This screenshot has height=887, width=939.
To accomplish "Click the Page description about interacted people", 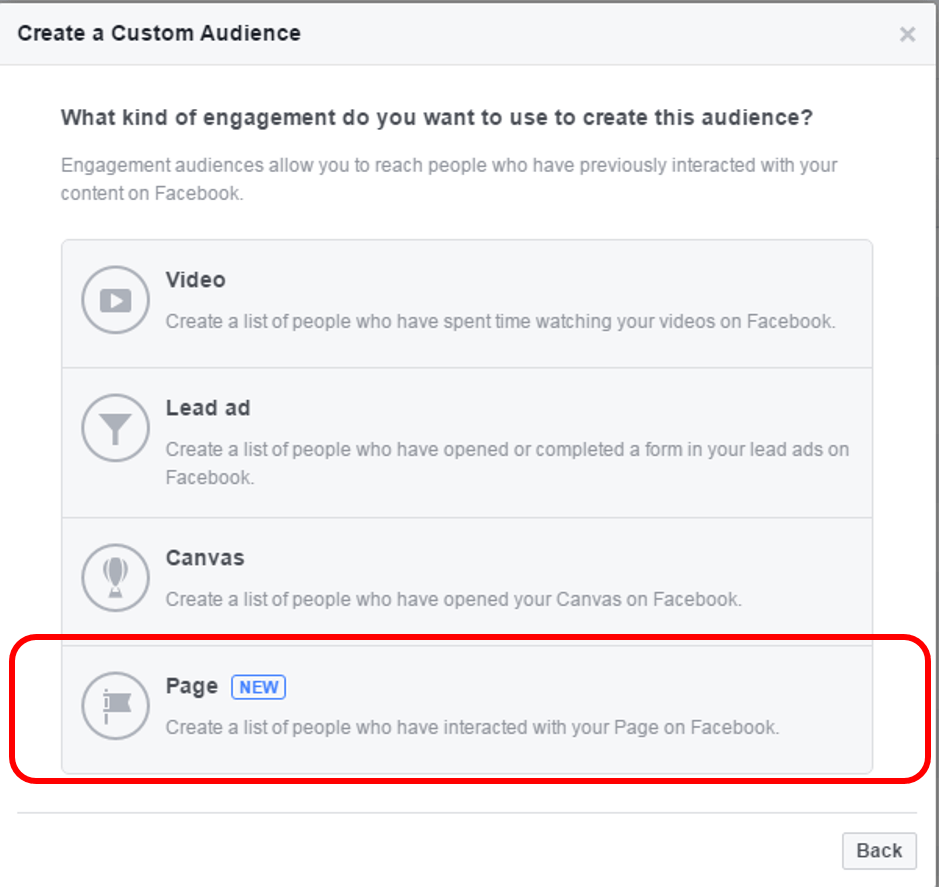I will [472, 728].
